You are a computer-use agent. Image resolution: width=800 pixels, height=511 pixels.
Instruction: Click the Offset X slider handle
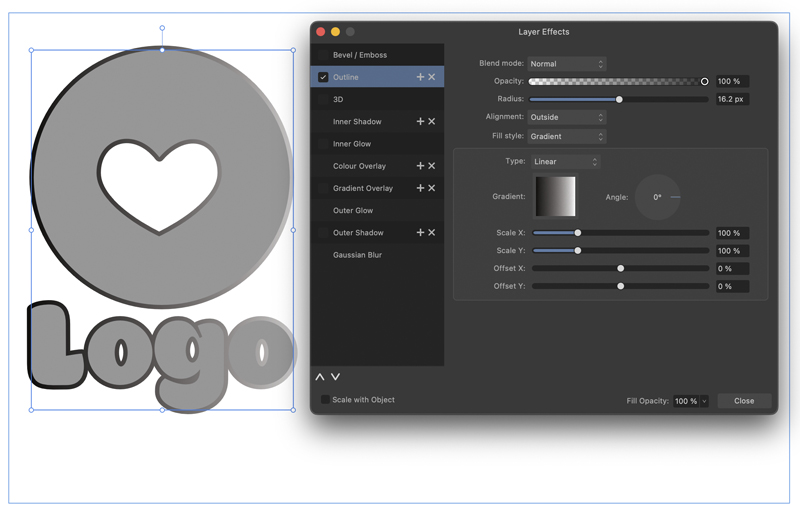tap(620, 268)
